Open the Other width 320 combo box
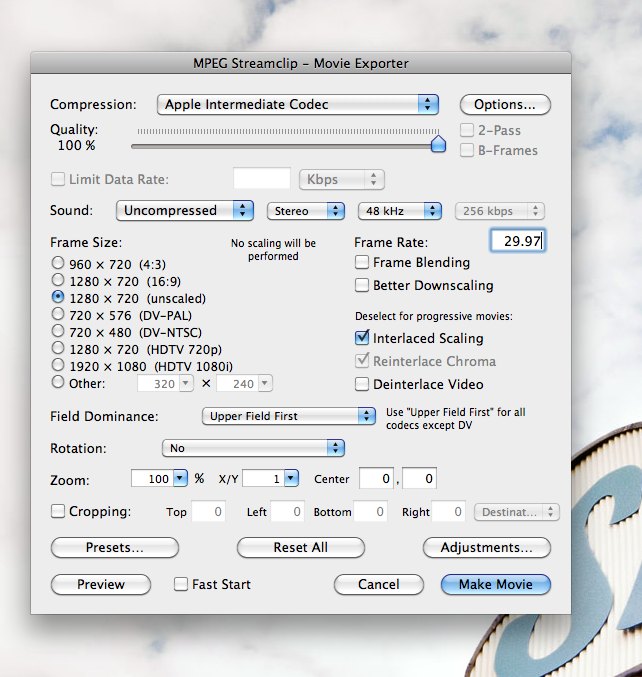Viewport: 642px width, 677px height. coord(165,383)
